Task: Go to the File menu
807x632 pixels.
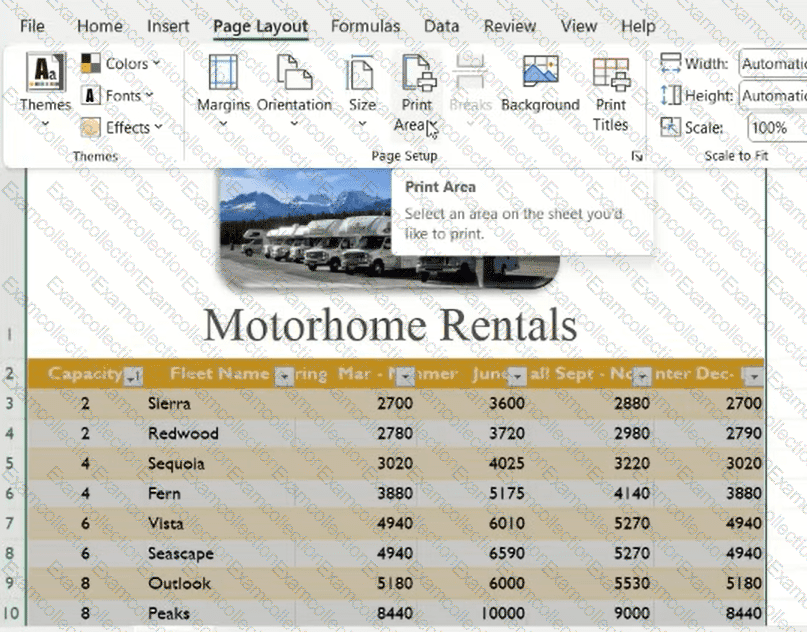Action: (x=32, y=26)
